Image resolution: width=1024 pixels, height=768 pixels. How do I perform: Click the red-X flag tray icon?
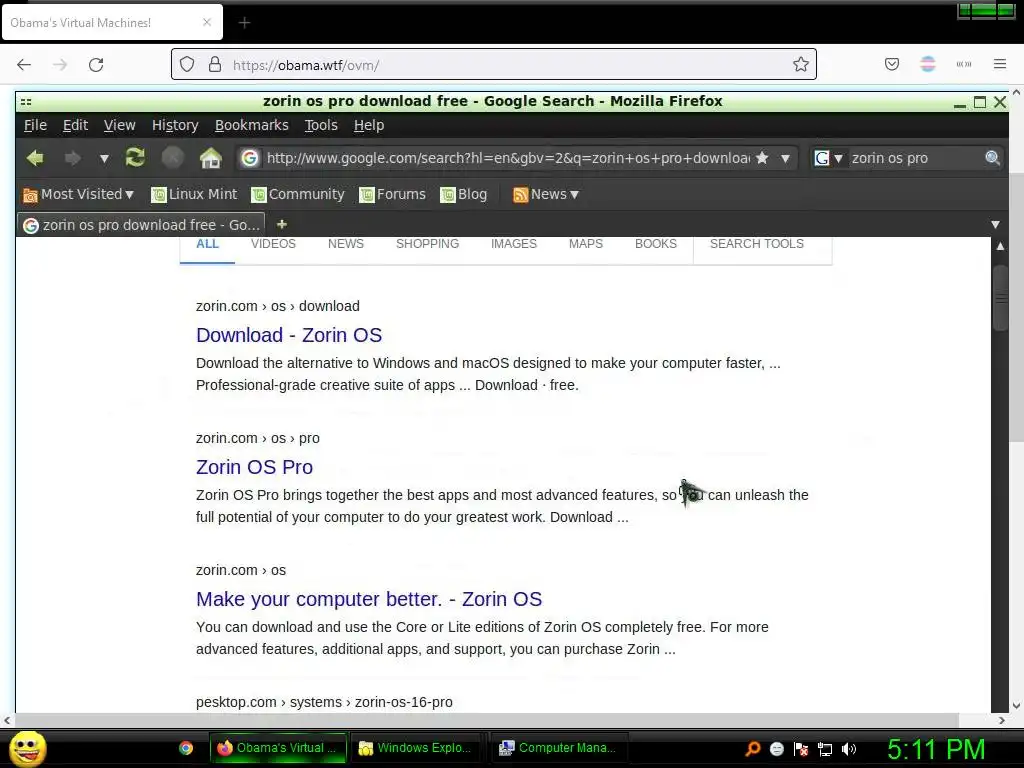801,749
